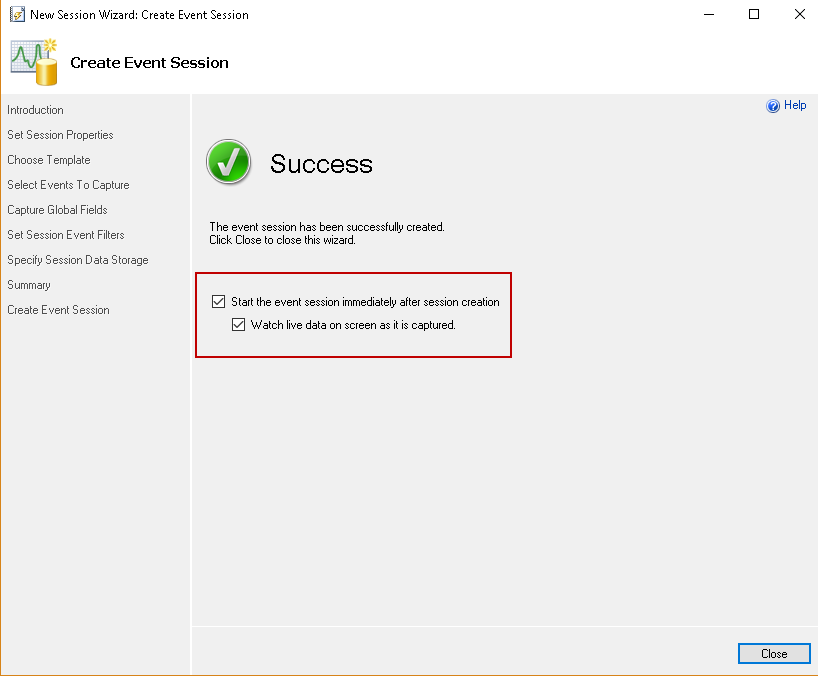Click the blue Help question mark icon
818x676 pixels.
coord(773,106)
